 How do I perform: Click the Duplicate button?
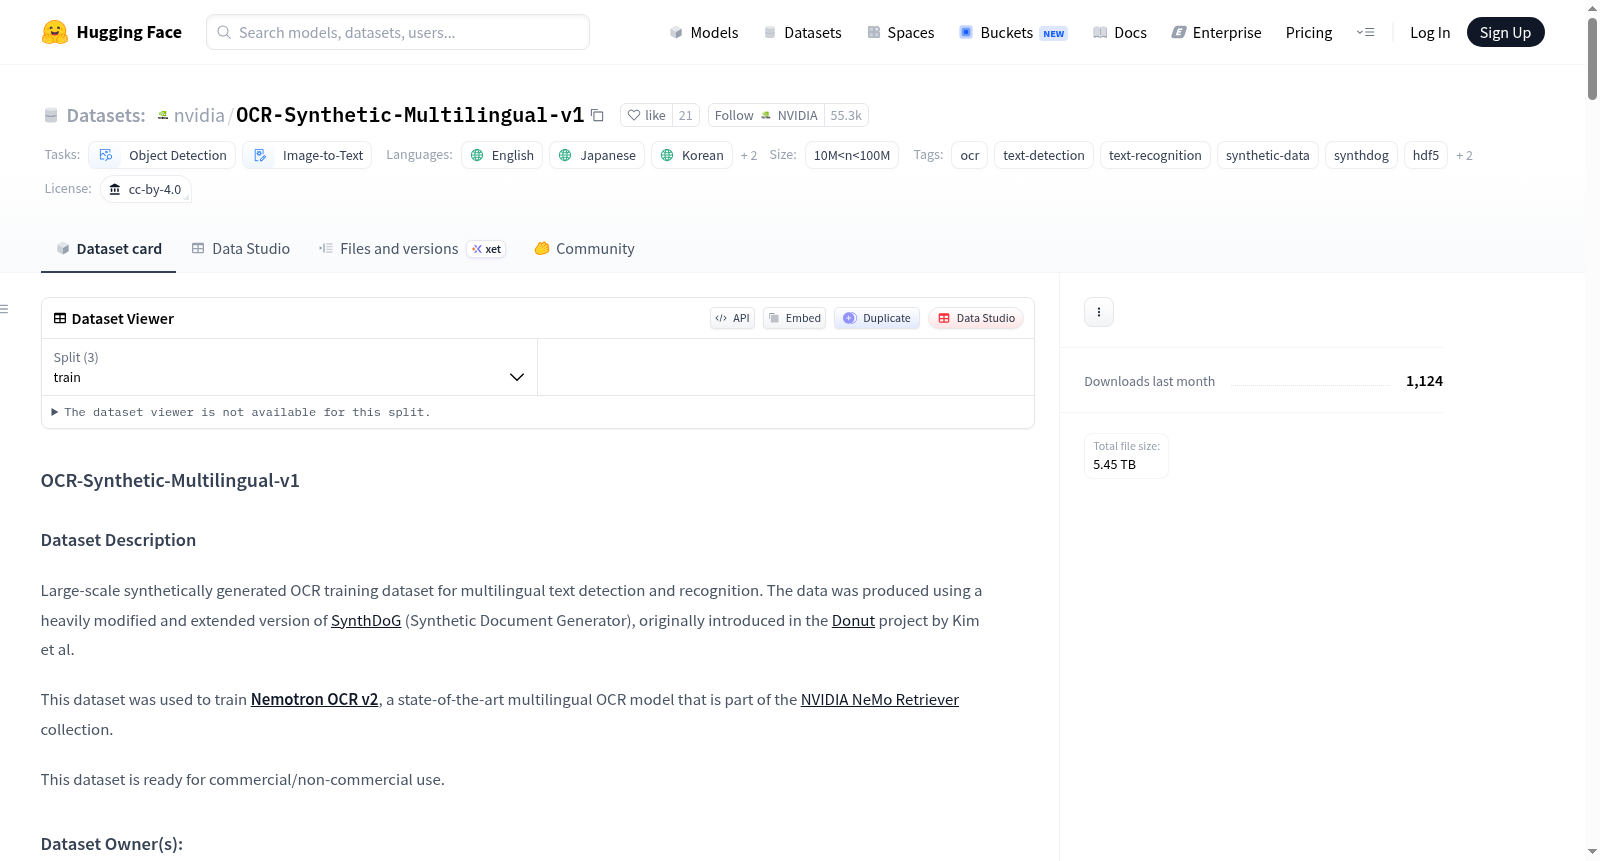click(x=876, y=318)
